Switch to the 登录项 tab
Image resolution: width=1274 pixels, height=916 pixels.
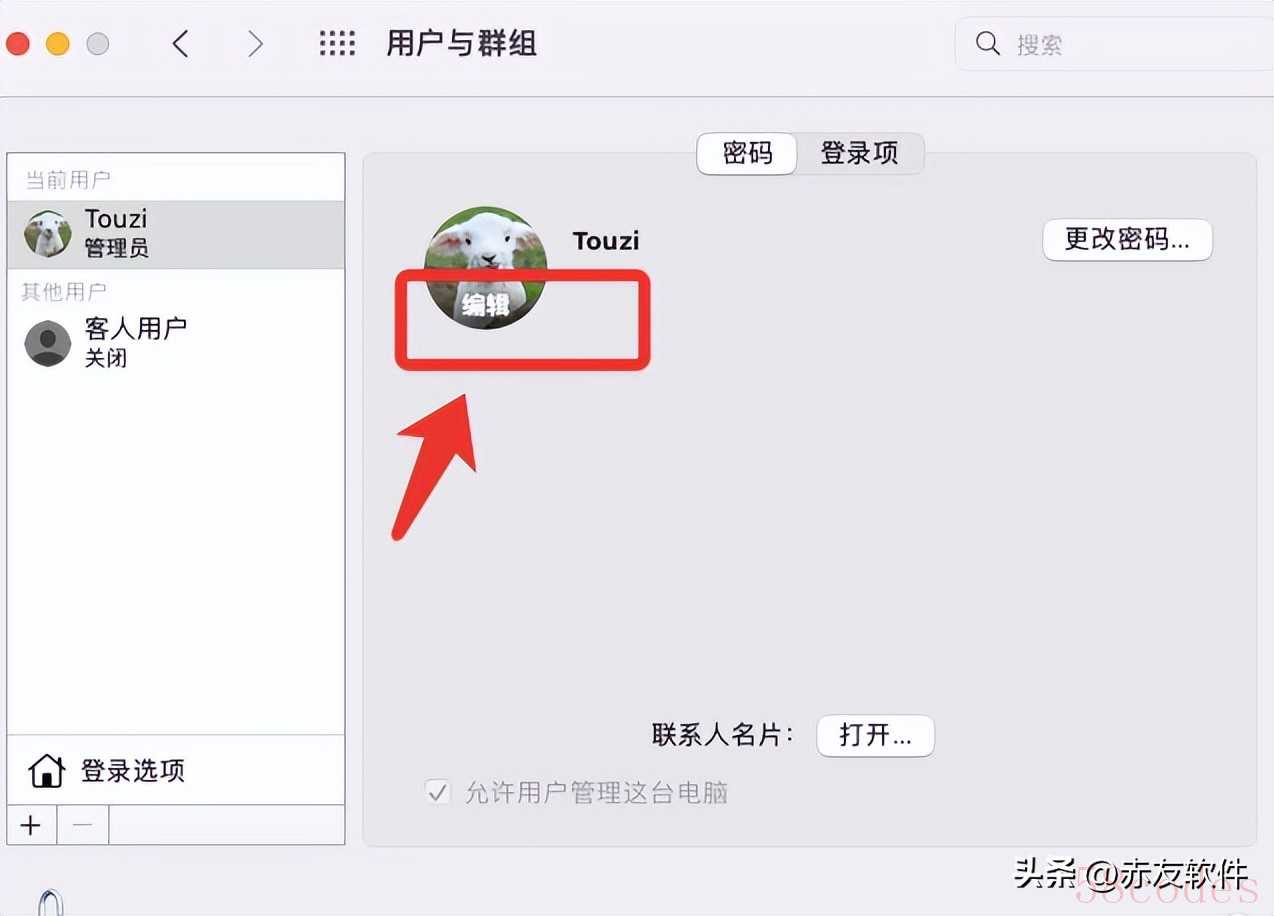860,153
